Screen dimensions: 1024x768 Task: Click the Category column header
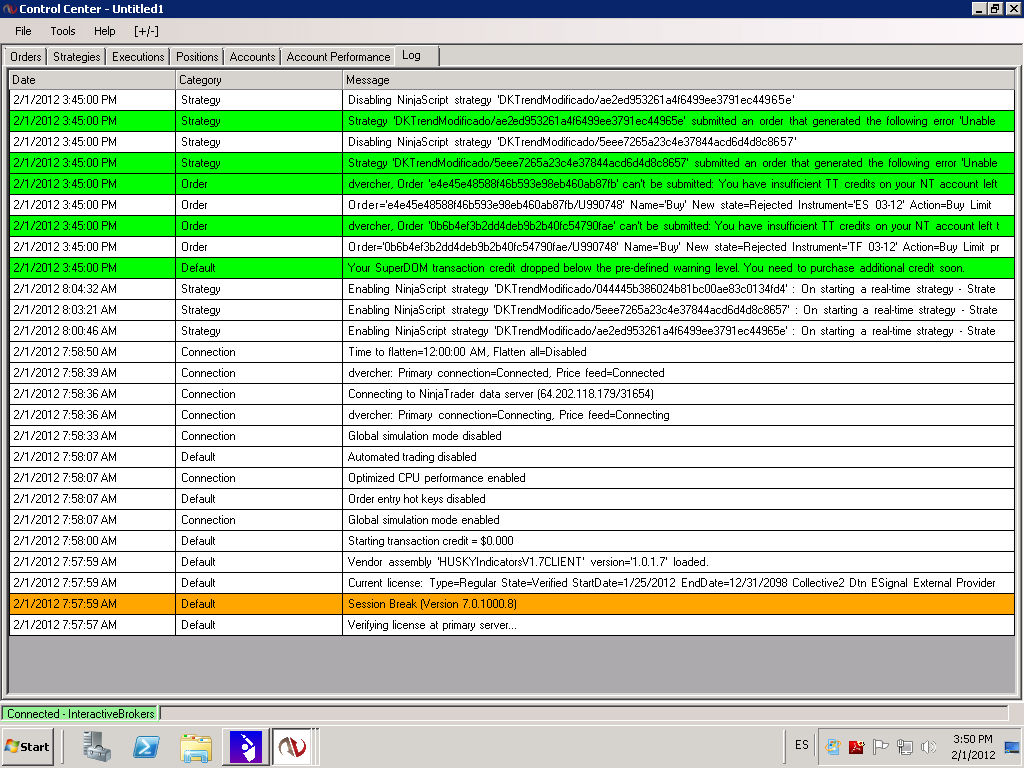(259, 80)
